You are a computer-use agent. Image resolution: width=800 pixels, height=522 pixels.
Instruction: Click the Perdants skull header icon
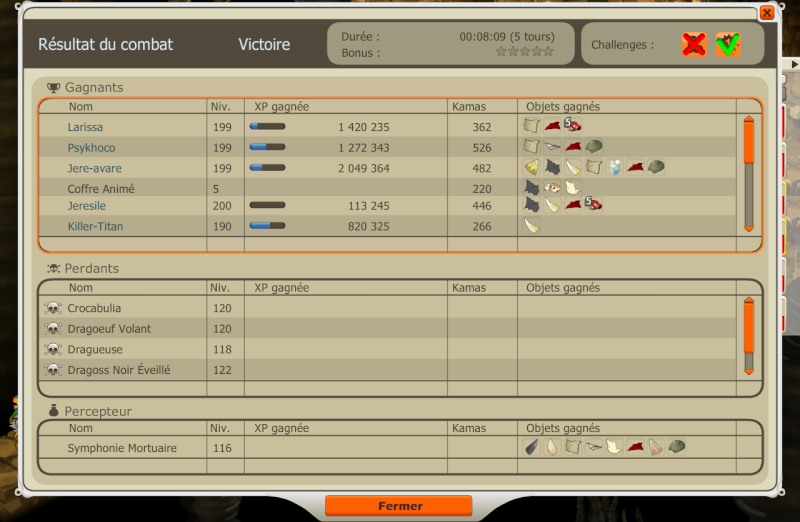pos(53,268)
